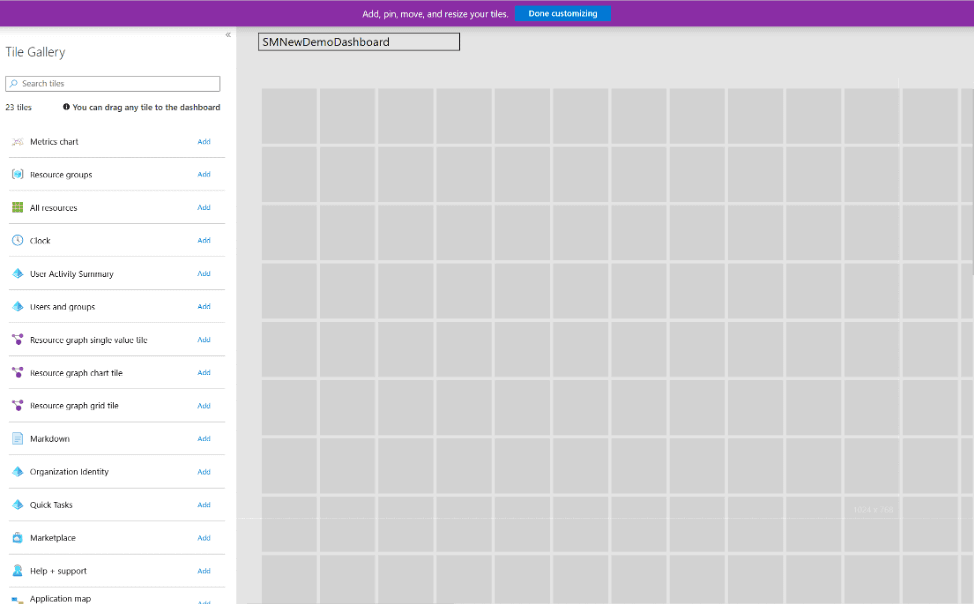Select the All resources label
The image size is (974, 604).
click(x=53, y=208)
